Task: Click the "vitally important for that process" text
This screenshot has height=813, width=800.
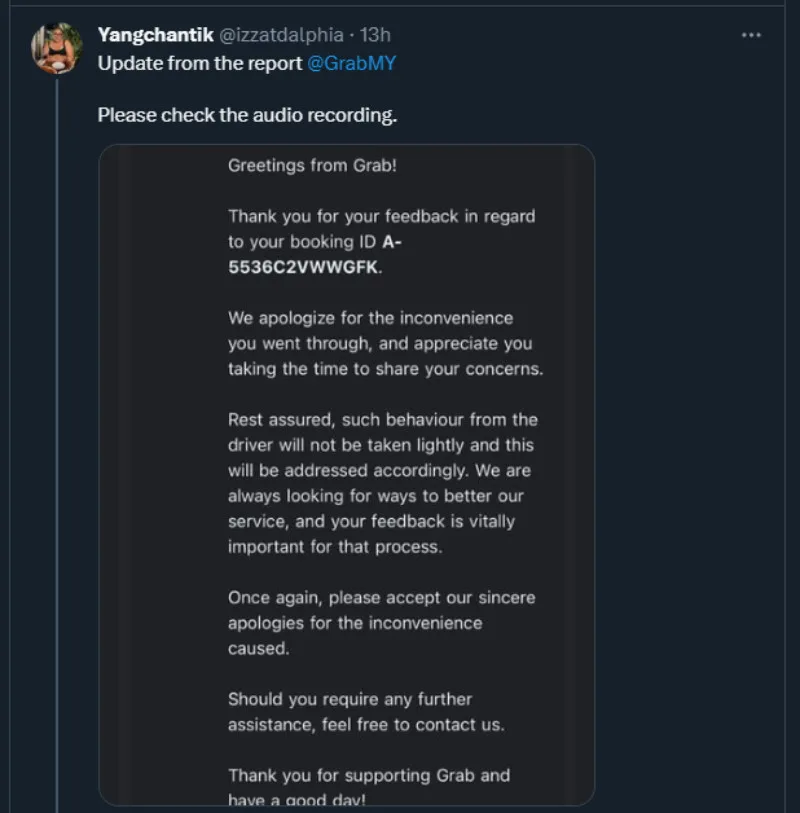Action: (x=335, y=546)
